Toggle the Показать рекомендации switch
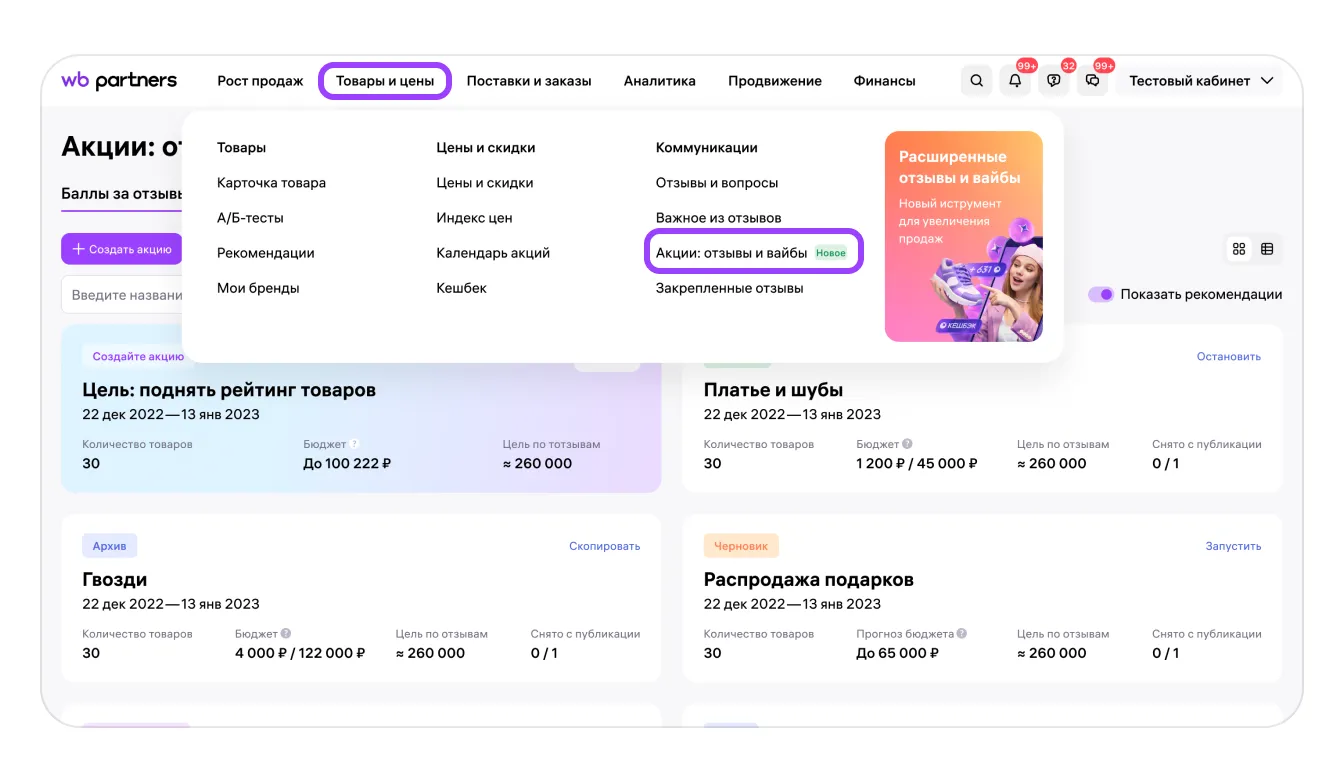 pyautogui.click(x=1101, y=294)
